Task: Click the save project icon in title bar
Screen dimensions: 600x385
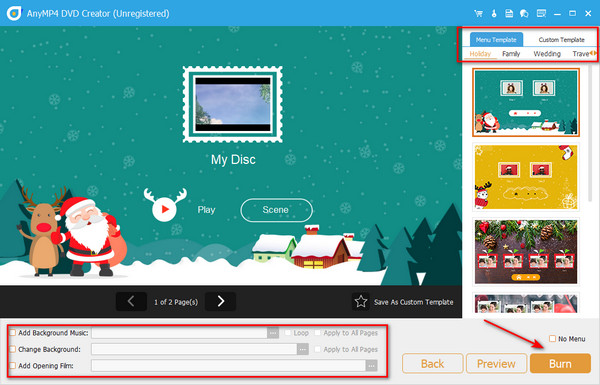Action: click(509, 13)
